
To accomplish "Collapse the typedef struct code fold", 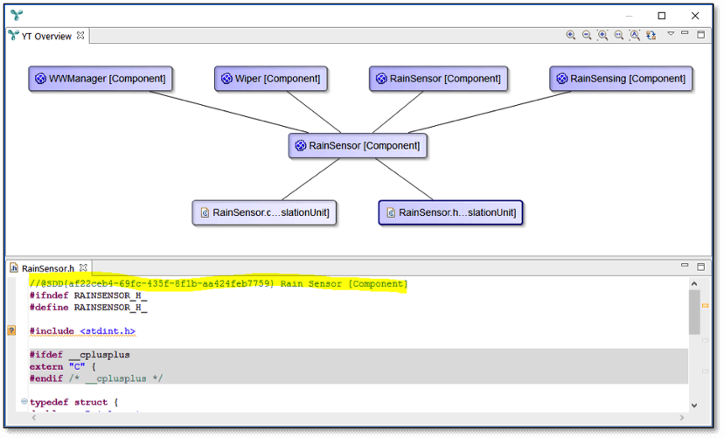I will [24, 402].
